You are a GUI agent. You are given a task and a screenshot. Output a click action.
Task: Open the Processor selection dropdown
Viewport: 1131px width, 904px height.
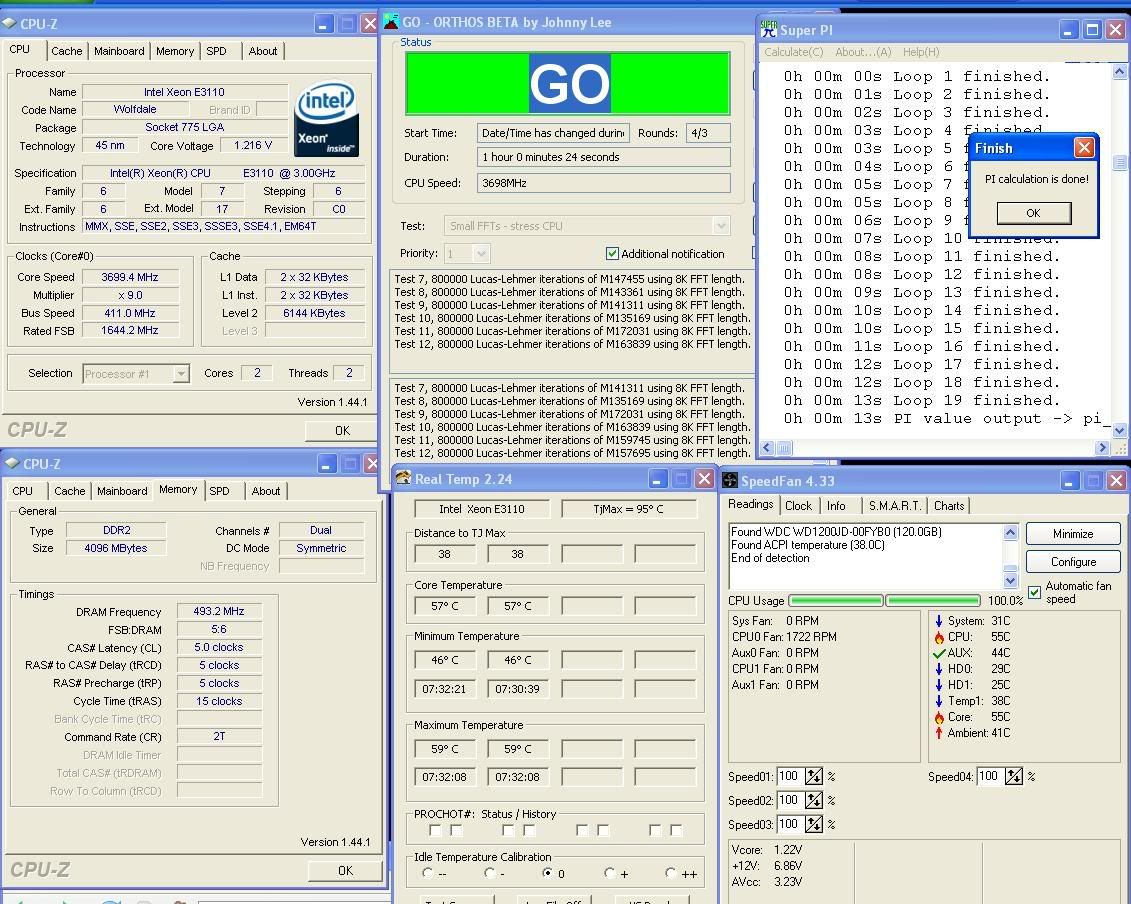181,374
